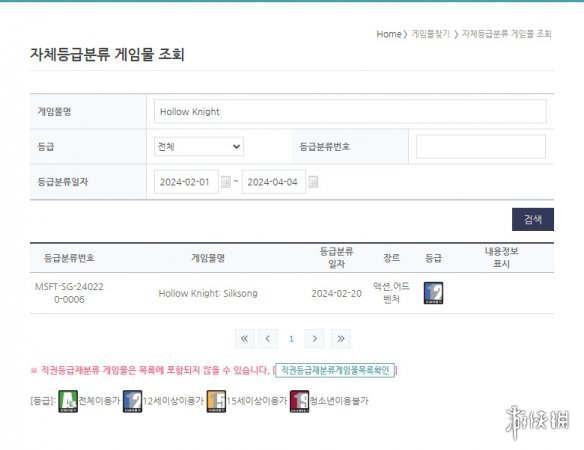Click the start date field 2024-02-01
The width and height of the screenshot is (584, 450).
click(186, 182)
